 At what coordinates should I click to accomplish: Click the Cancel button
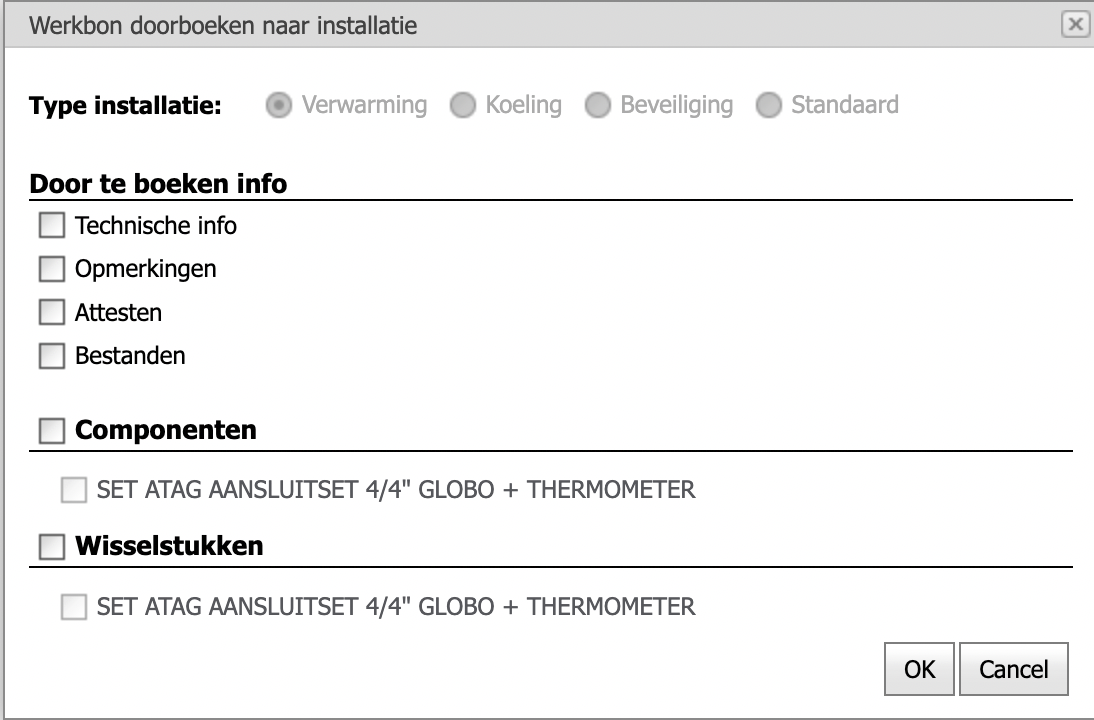coord(1014,669)
